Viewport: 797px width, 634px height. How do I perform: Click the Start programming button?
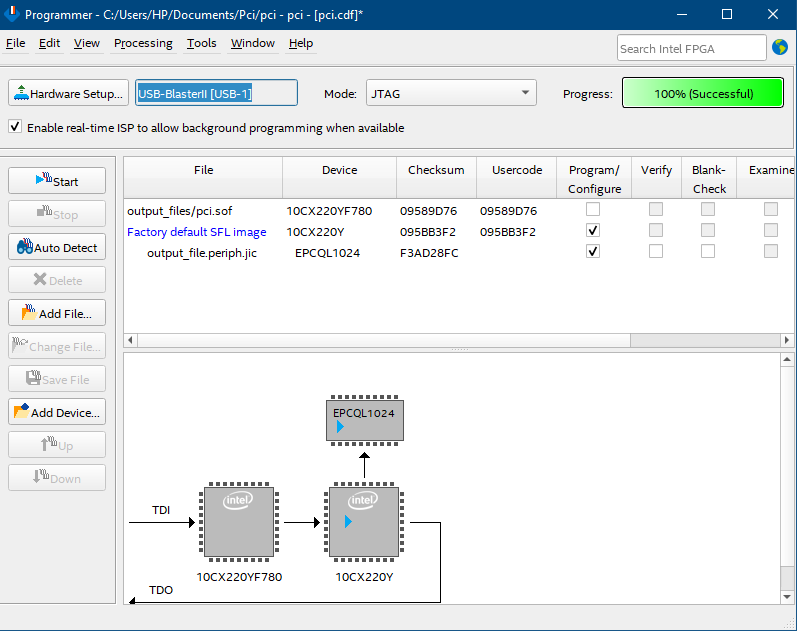click(x=57, y=181)
